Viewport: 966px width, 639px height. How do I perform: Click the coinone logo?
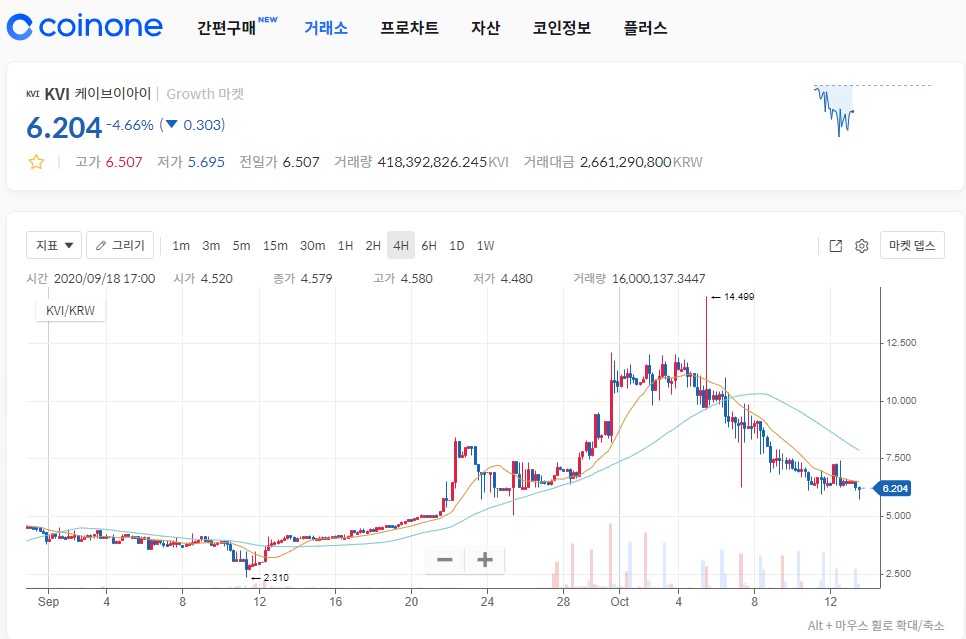[x=84, y=26]
